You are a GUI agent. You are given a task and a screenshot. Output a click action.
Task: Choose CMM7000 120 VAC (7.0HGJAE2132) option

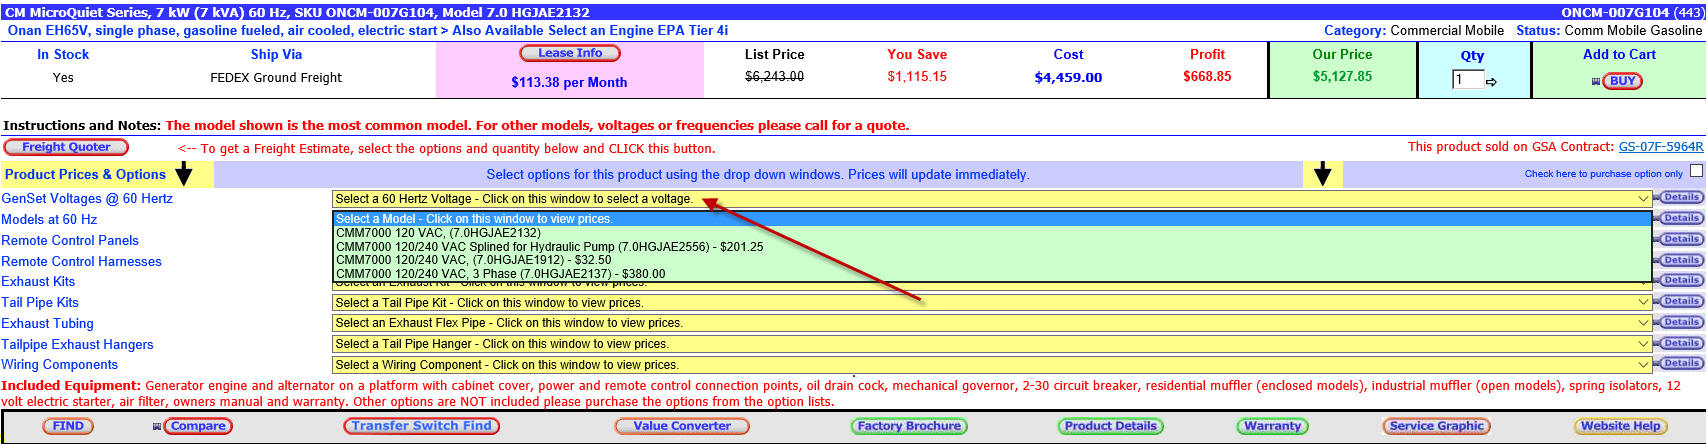(439, 233)
